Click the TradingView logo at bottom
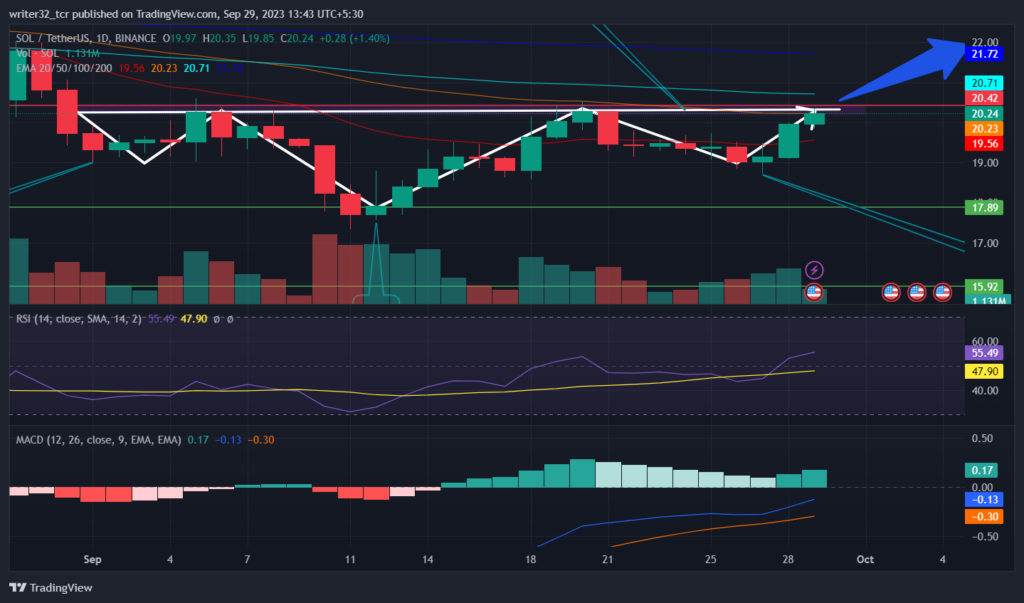The image size is (1024, 603). click(x=51, y=587)
